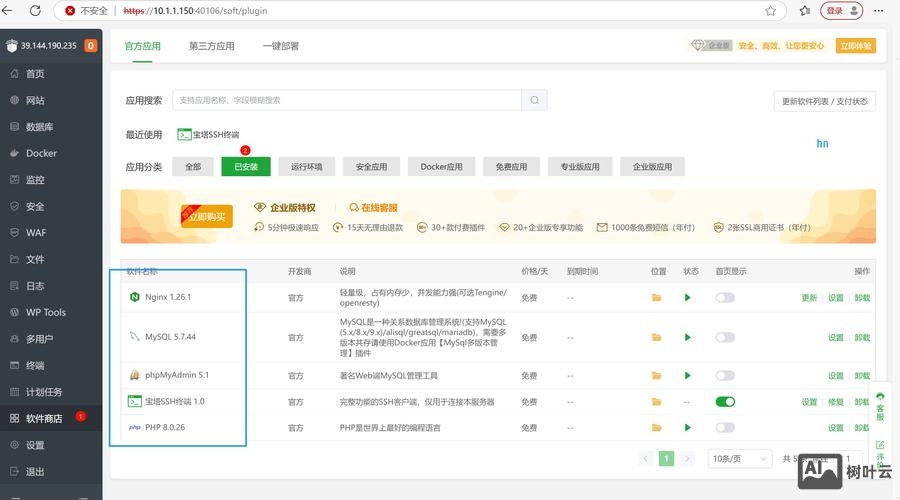Click 立即体验 button
The width and height of the screenshot is (900, 500).
tap(855, 45)
